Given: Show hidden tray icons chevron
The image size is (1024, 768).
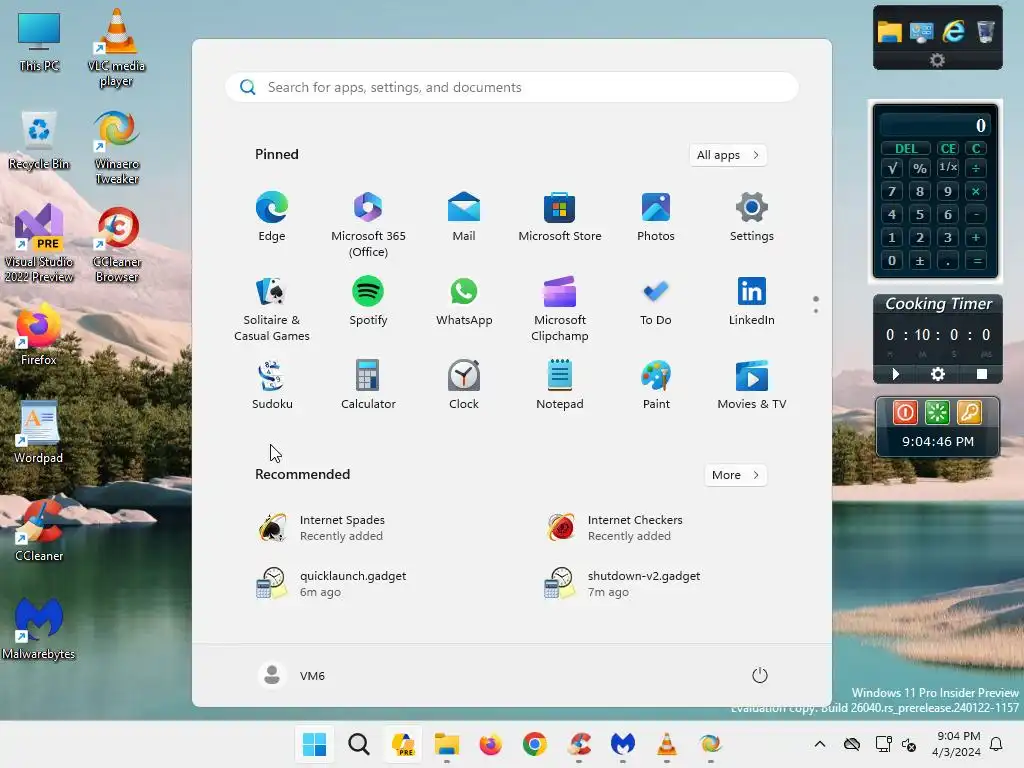Looking at the screenshot, I should tap(820, 744).
